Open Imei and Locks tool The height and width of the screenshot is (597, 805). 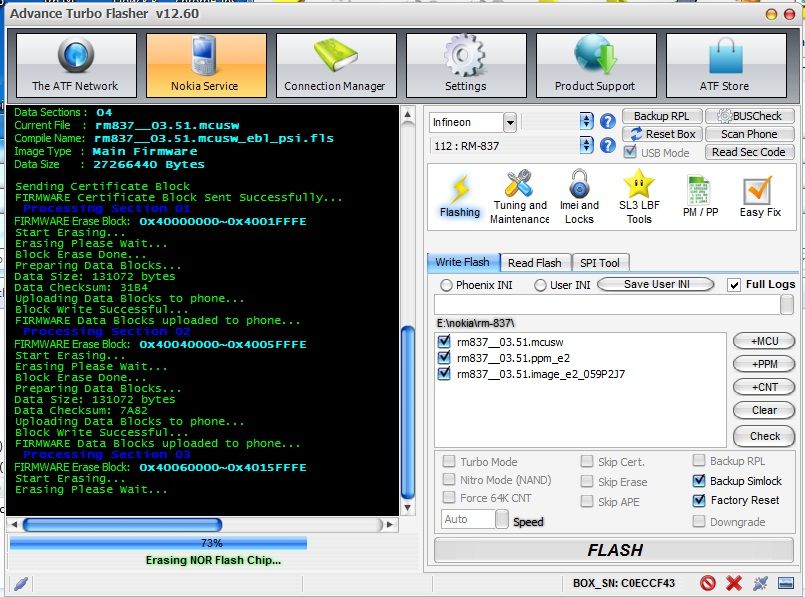pyautogui.click(x=579, y=196)
